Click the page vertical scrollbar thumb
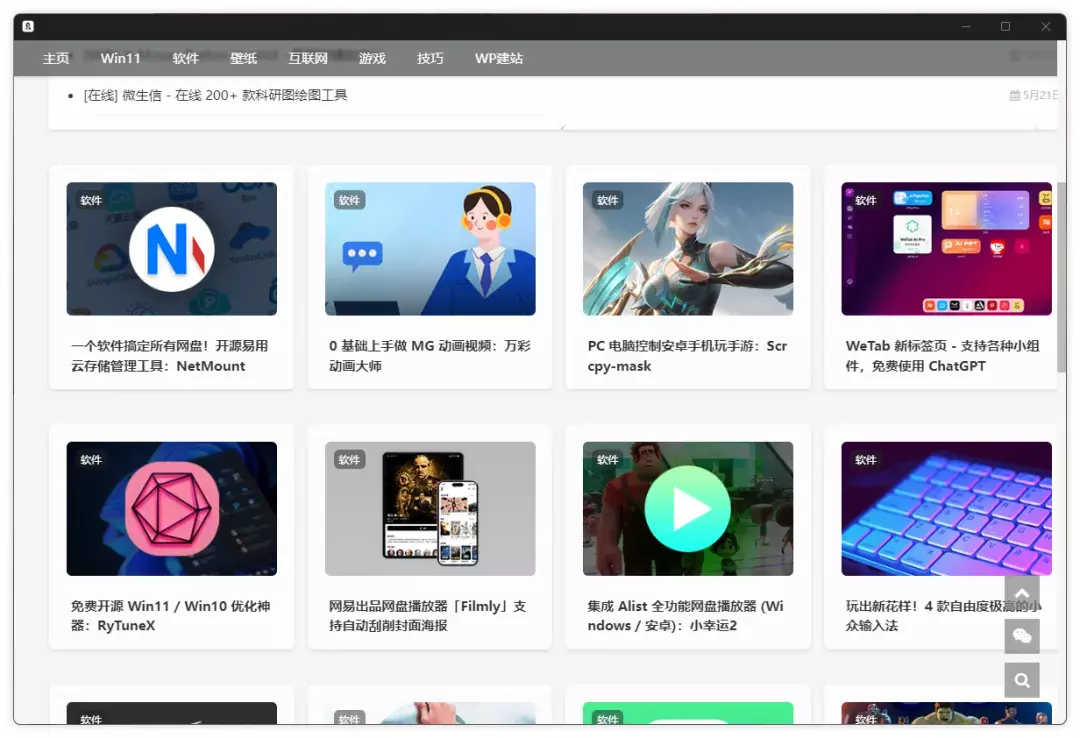This screenshot has height=738, width=1080. coord(1061,277)
